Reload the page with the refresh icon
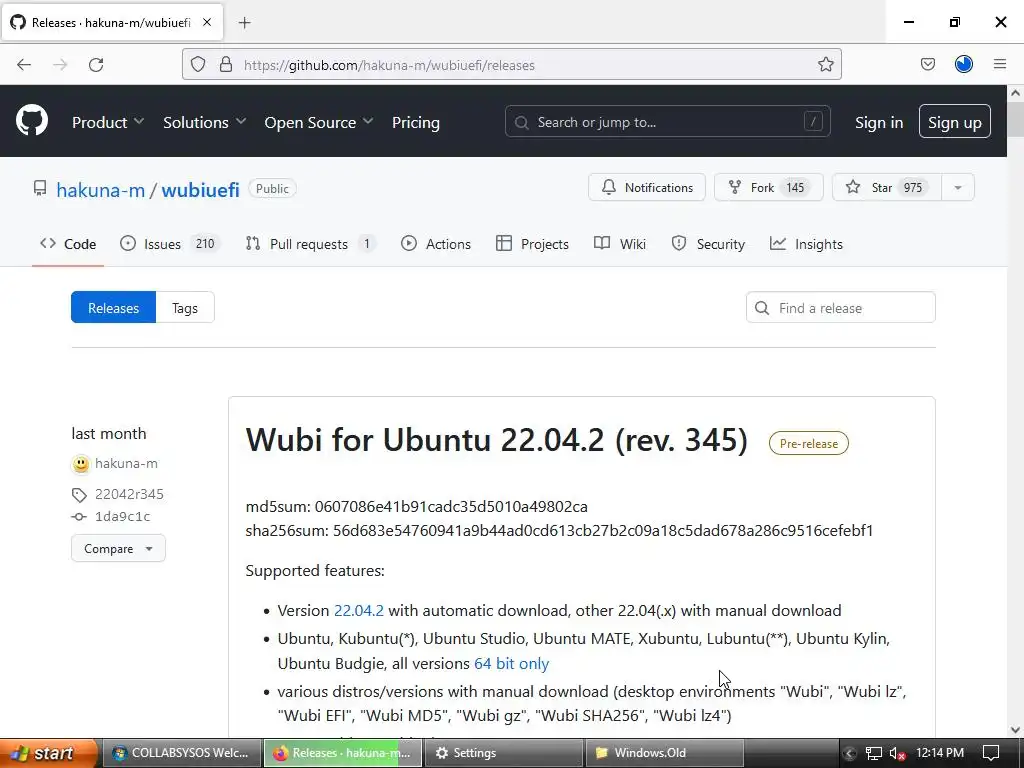This screenshot has width=1024, height=768. (96, 65)
